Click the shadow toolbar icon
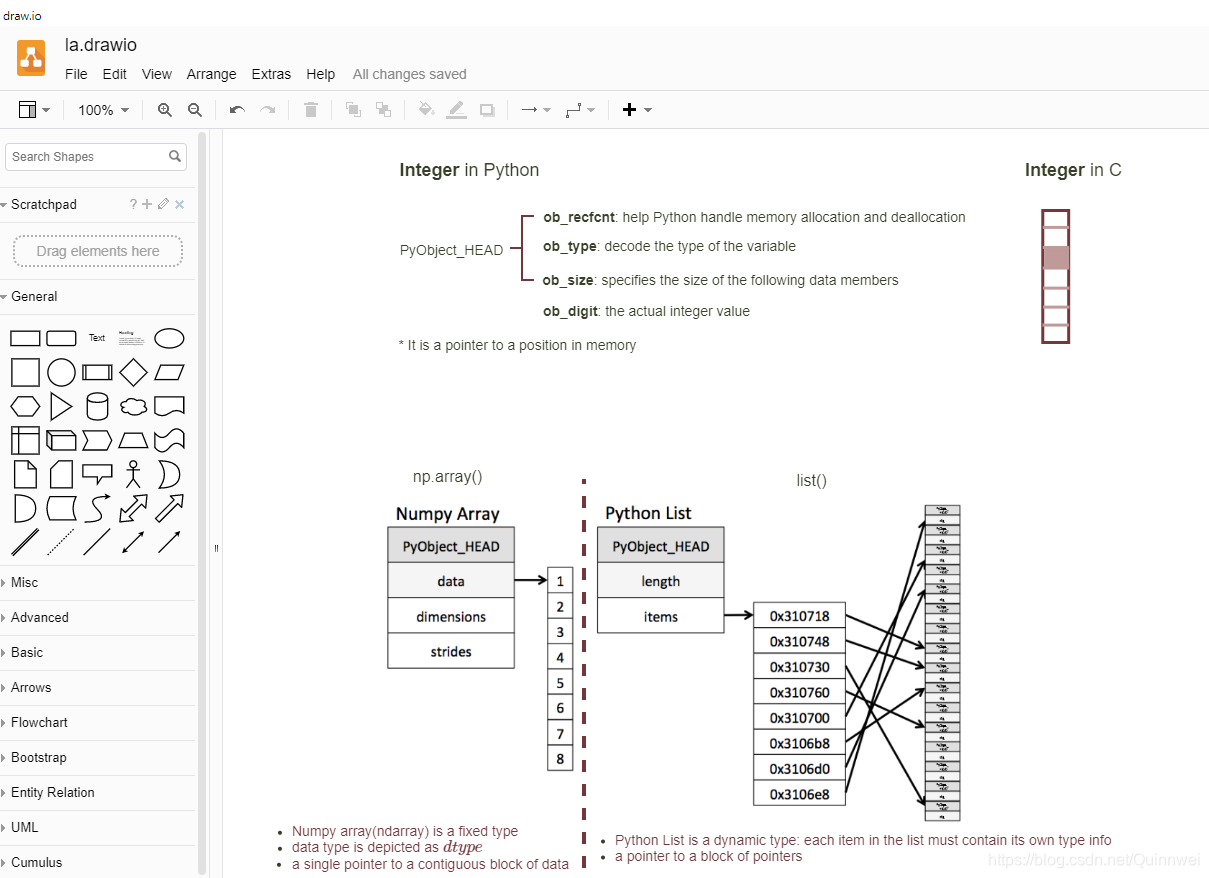This screenshot has height=878, width=1209. (x=487, y=110)
